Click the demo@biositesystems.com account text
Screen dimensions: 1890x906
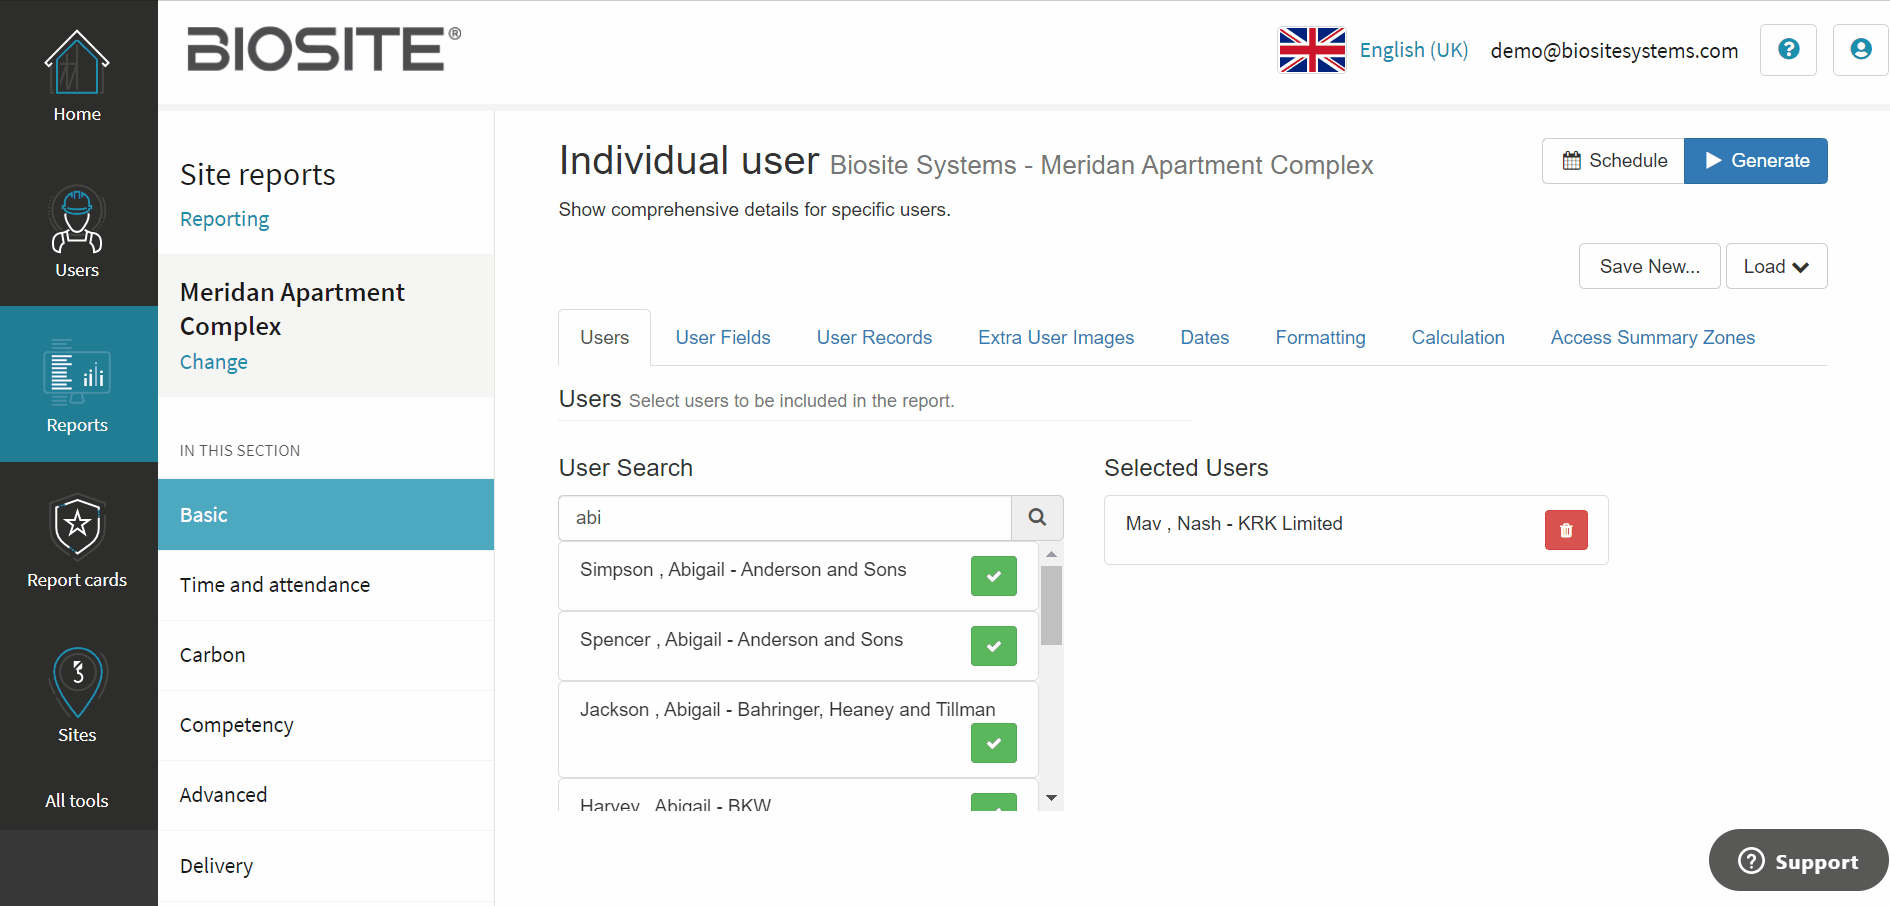point(1614,51)
